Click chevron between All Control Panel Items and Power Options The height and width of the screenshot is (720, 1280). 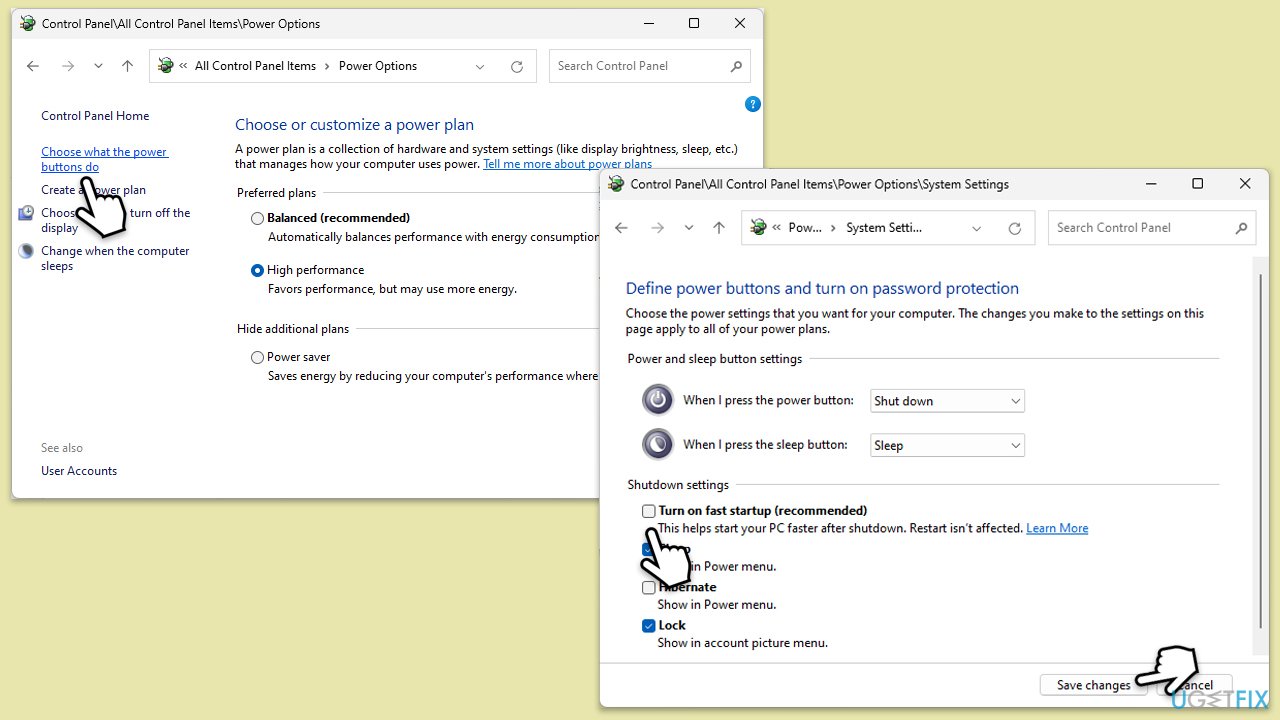(328, 66)
